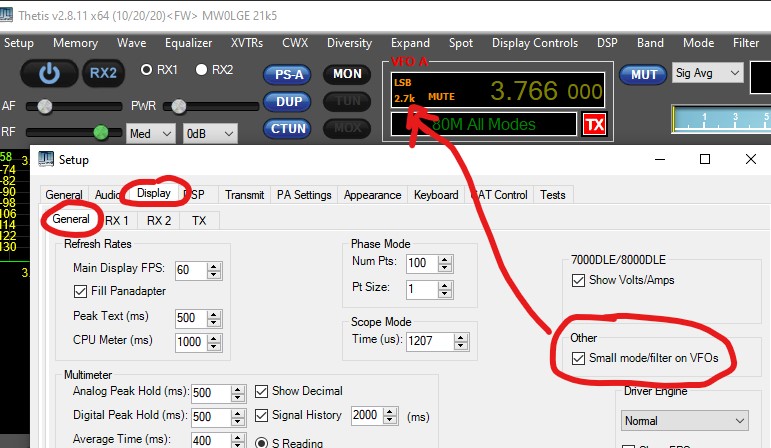The height and width of the screenshot is (448, 771).
Task: Toggle the RX2 receiver button
Action: click(102, 73)
